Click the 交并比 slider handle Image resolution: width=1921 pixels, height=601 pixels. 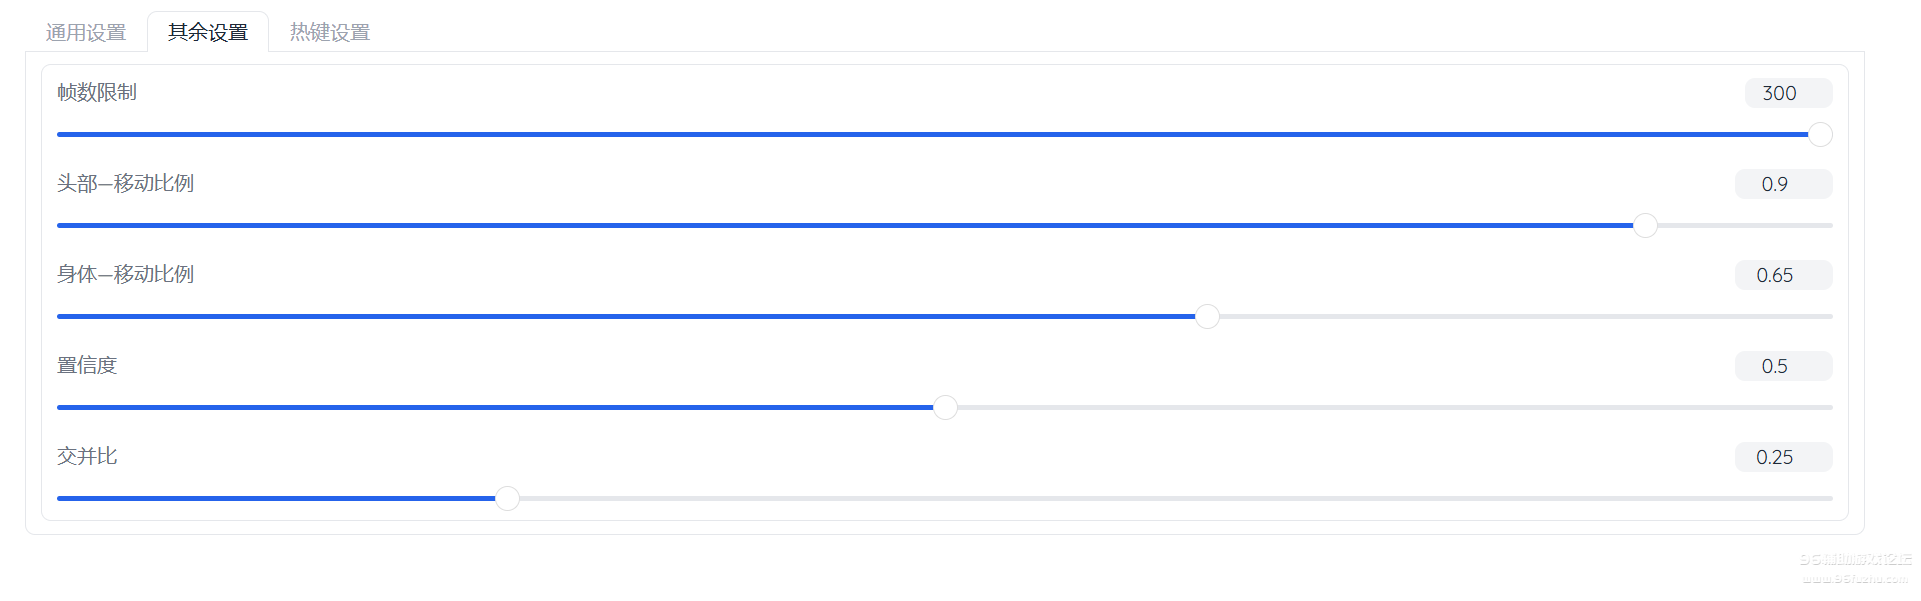508,498
